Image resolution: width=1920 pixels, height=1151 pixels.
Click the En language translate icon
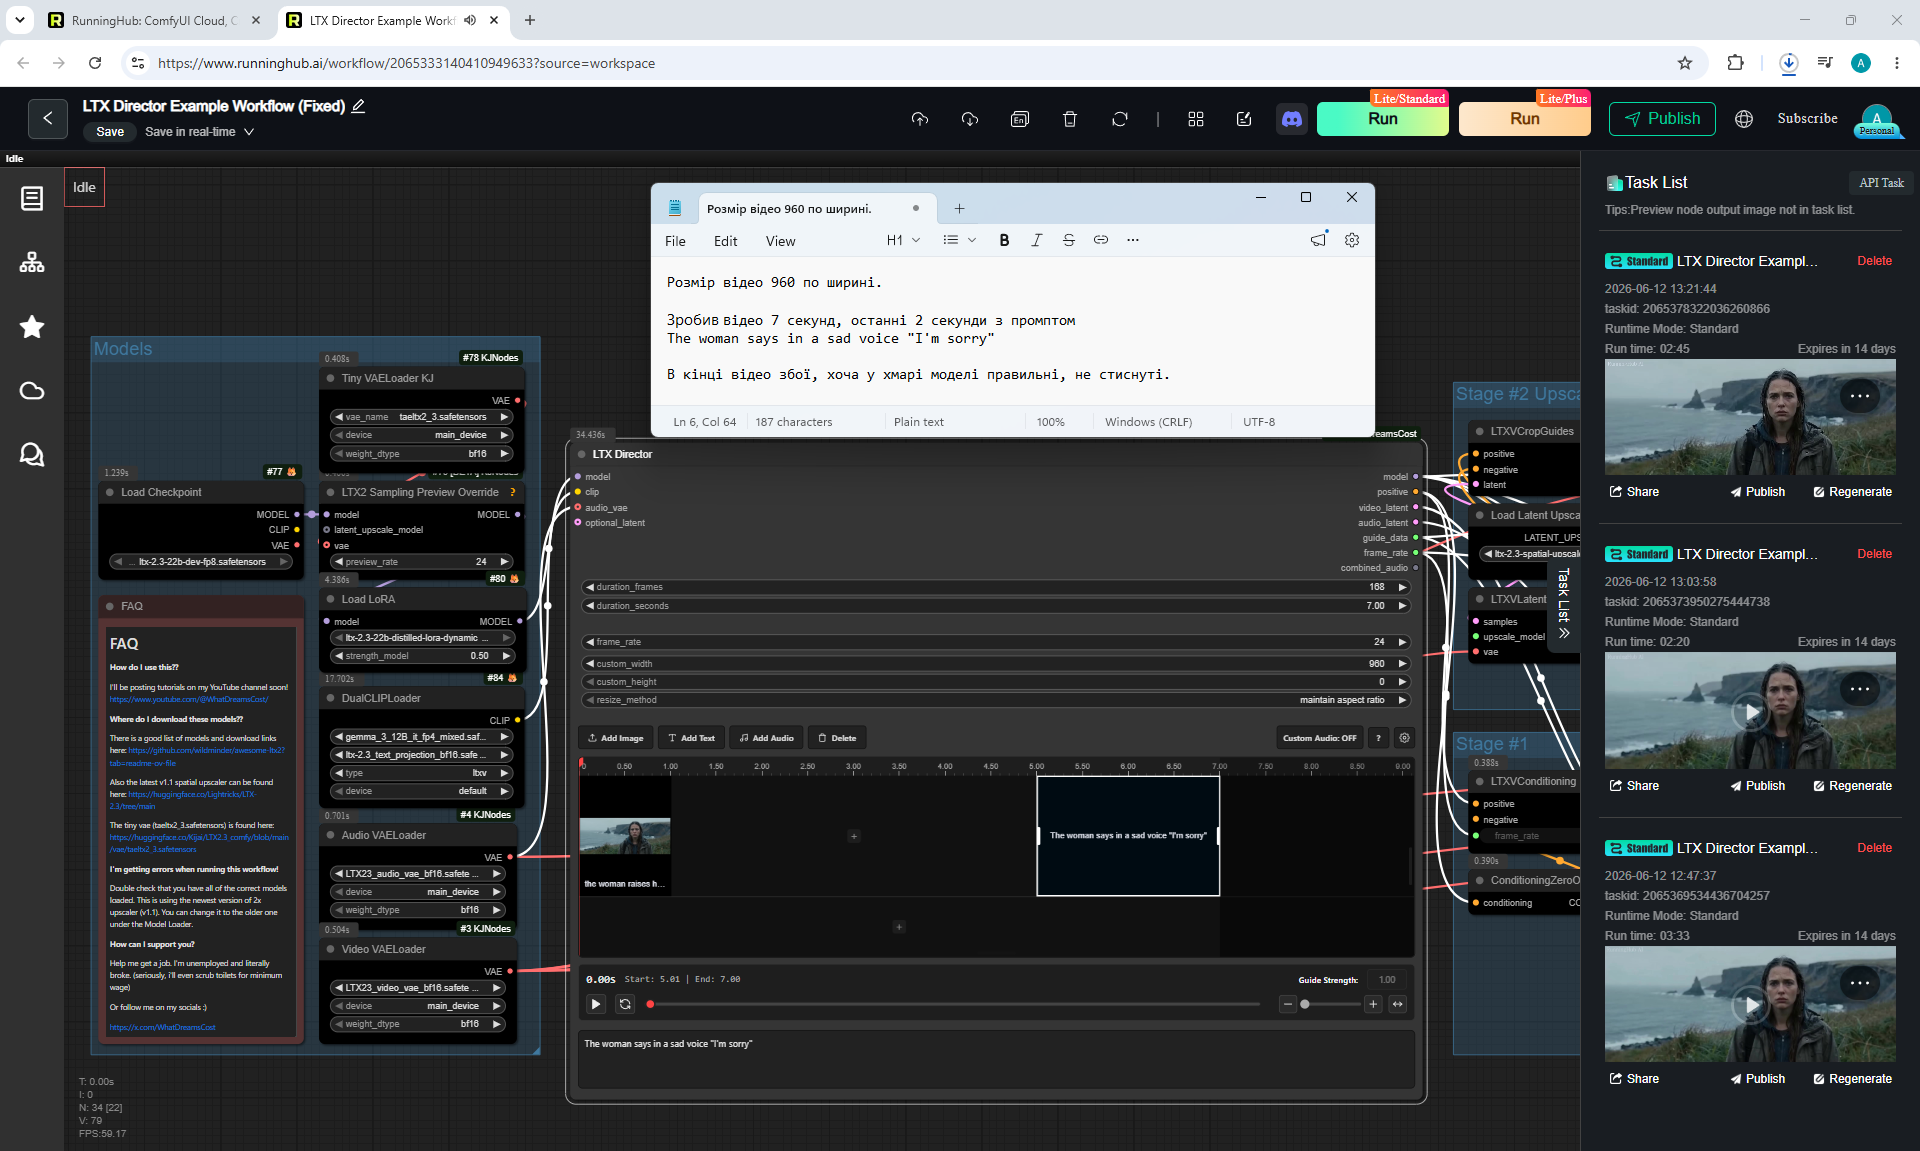point(1020,119)
